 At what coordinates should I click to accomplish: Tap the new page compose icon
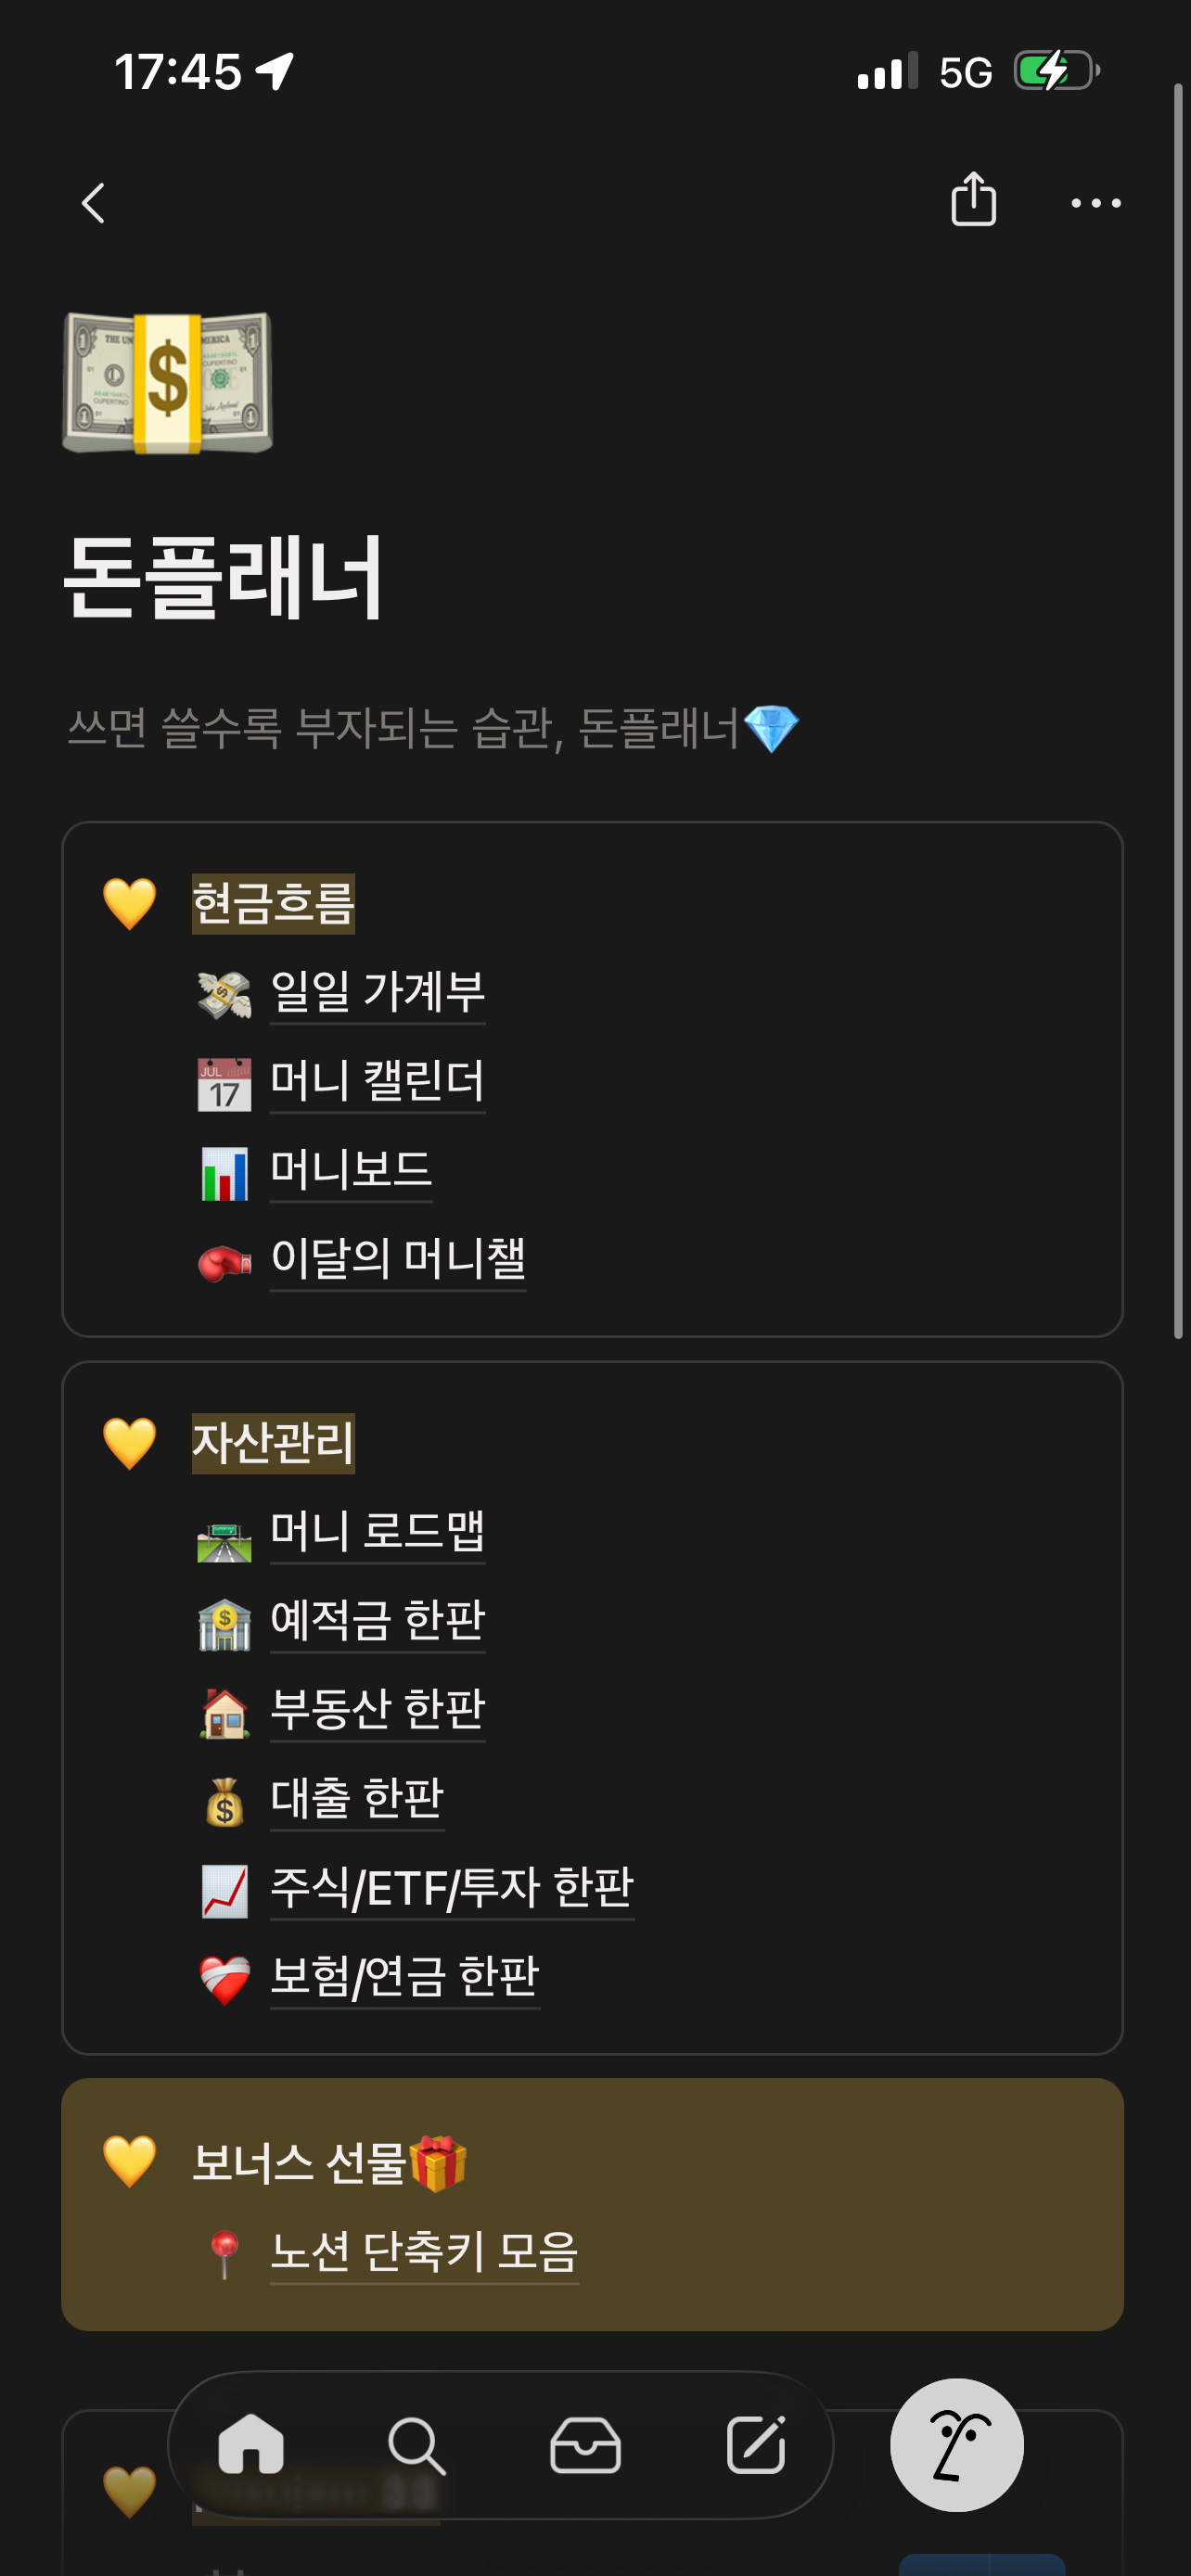[x=755, y=2444]
